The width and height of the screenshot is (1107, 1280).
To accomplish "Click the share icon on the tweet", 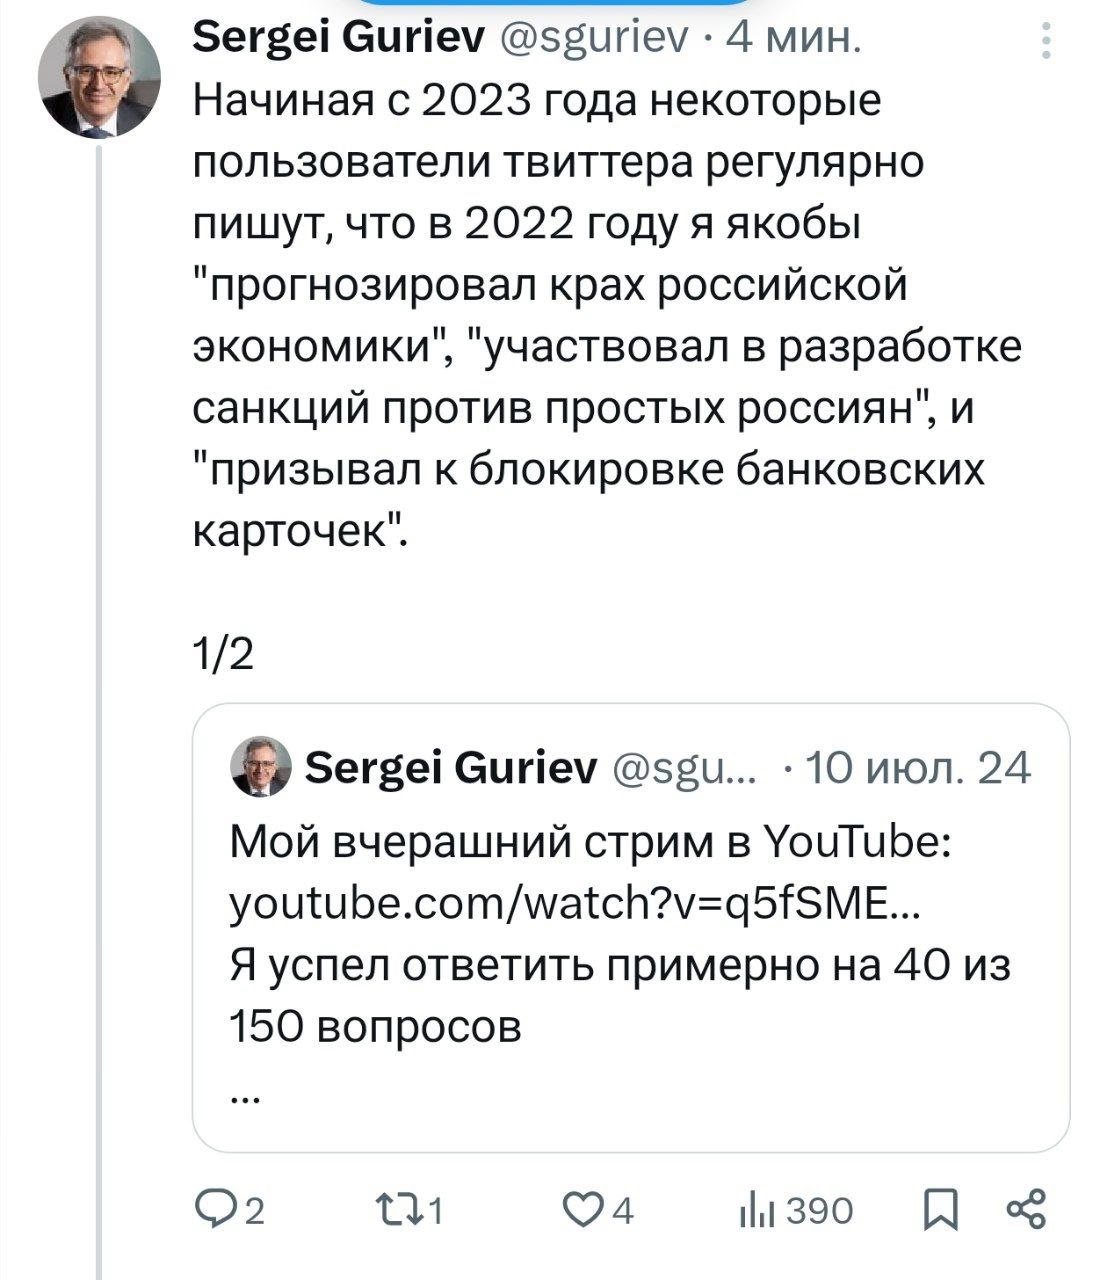I will [1026, 1210].
